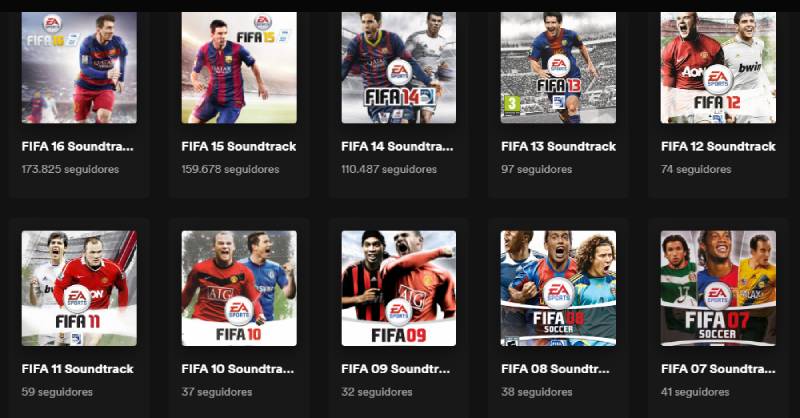This screenshot has height=418, width=800.
Task: Click the FIFA 16 Soundtrack playlist title
Action: tap(78, 146)
